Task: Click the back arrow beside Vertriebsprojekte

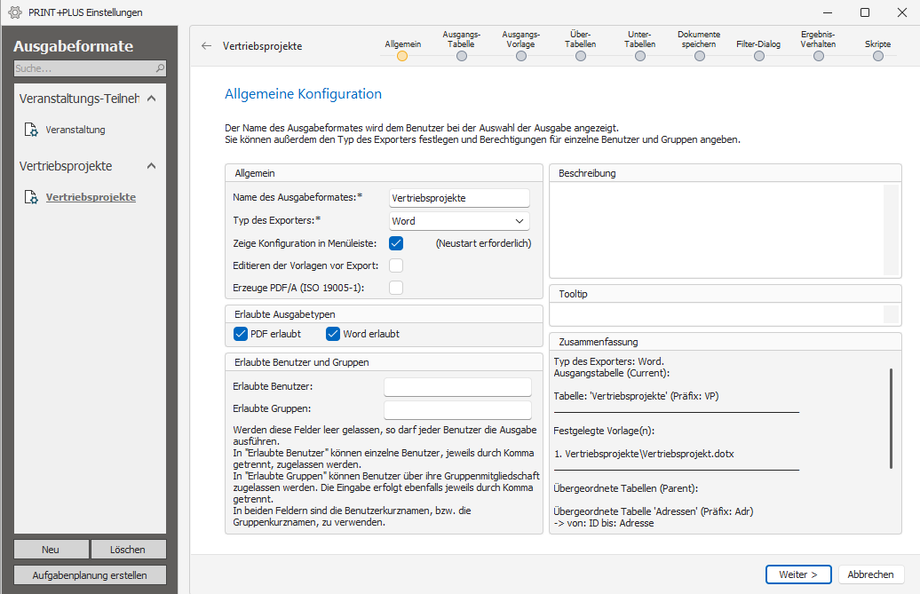Action: click(206, 46)
